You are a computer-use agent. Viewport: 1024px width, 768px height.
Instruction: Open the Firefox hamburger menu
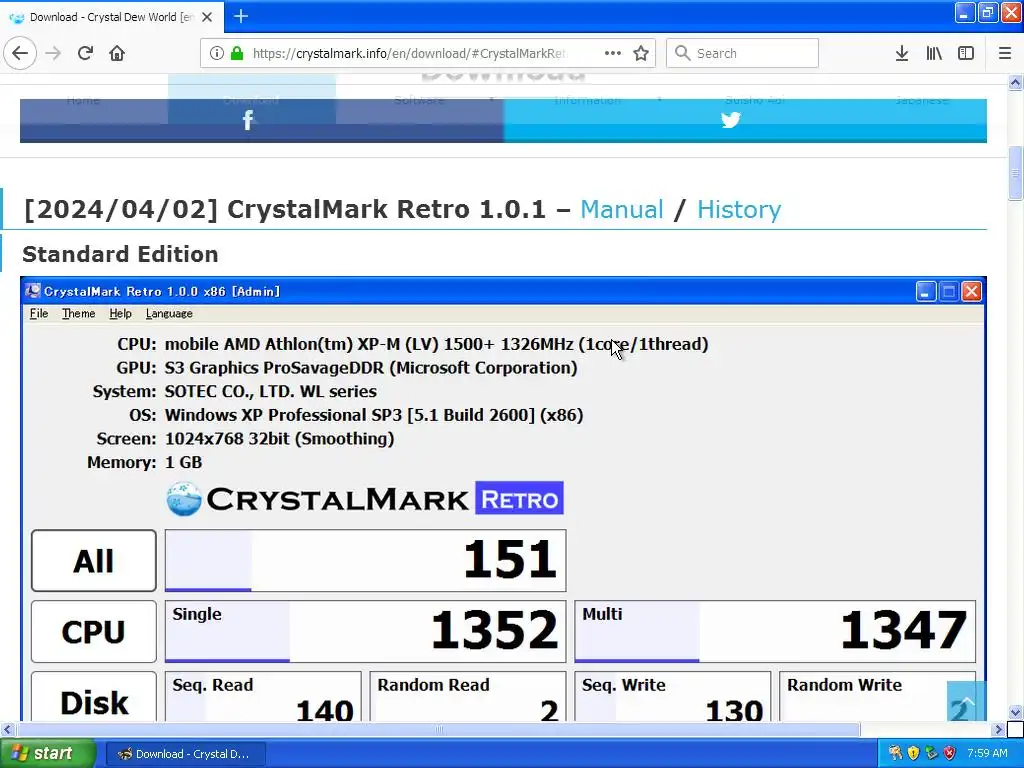point(1005,53)
